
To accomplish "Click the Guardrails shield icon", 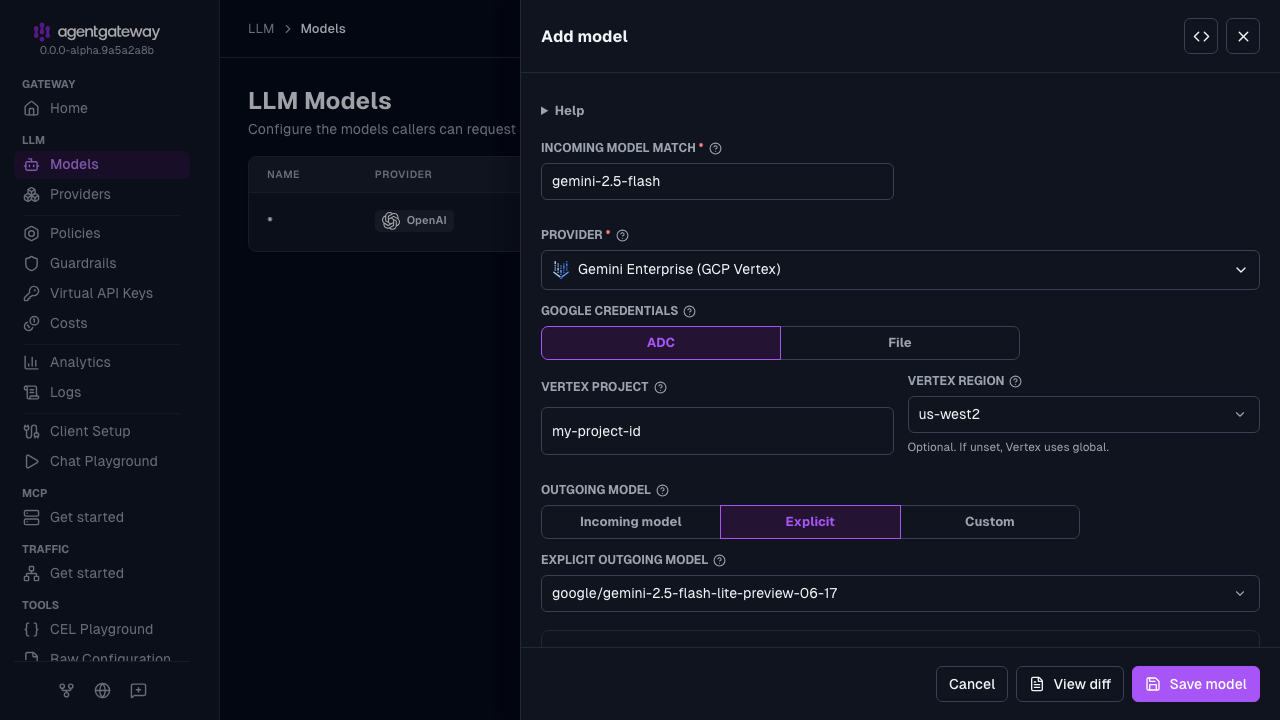I will tap(32, 263).
